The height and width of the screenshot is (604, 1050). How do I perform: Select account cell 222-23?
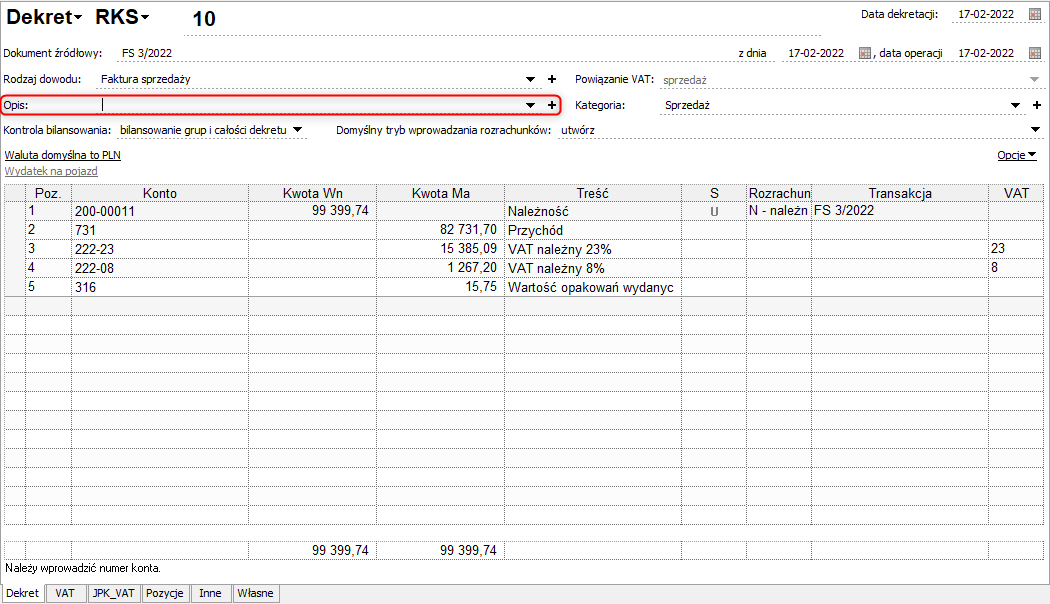coord(160,249)
